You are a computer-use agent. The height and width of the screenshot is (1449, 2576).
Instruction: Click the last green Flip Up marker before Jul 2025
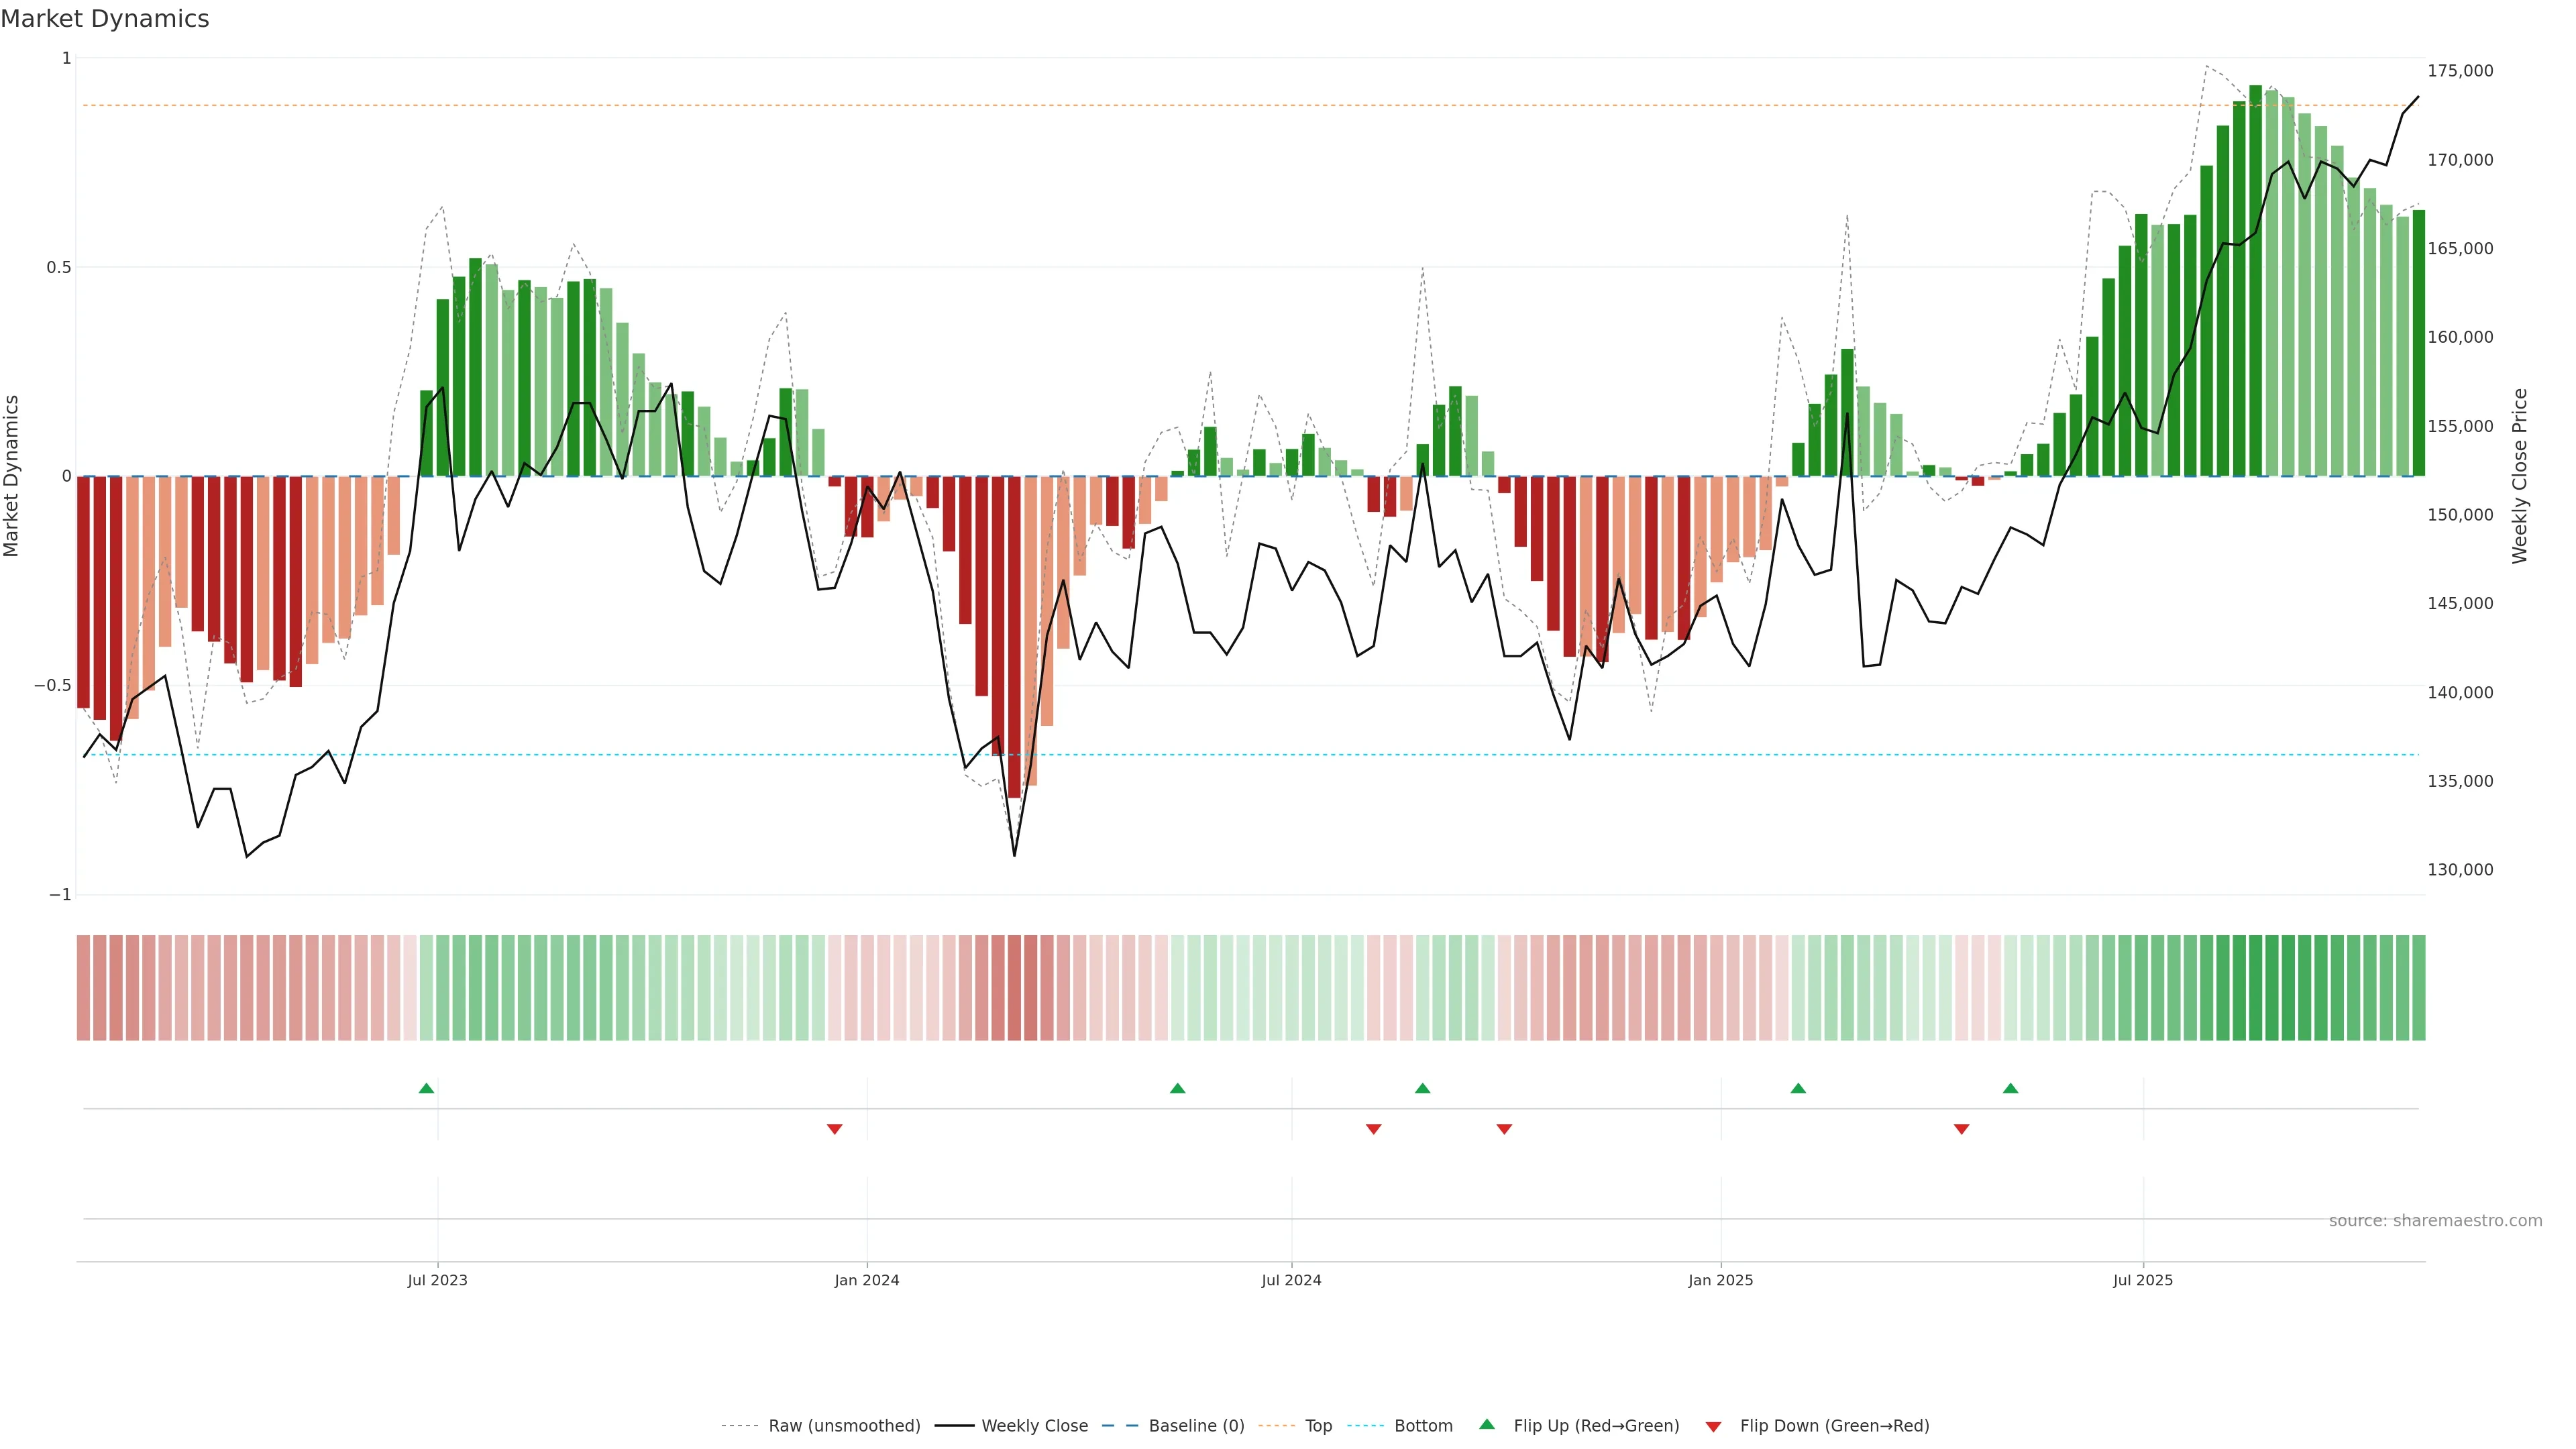pyautogui.click(x=2010, y=1088)
